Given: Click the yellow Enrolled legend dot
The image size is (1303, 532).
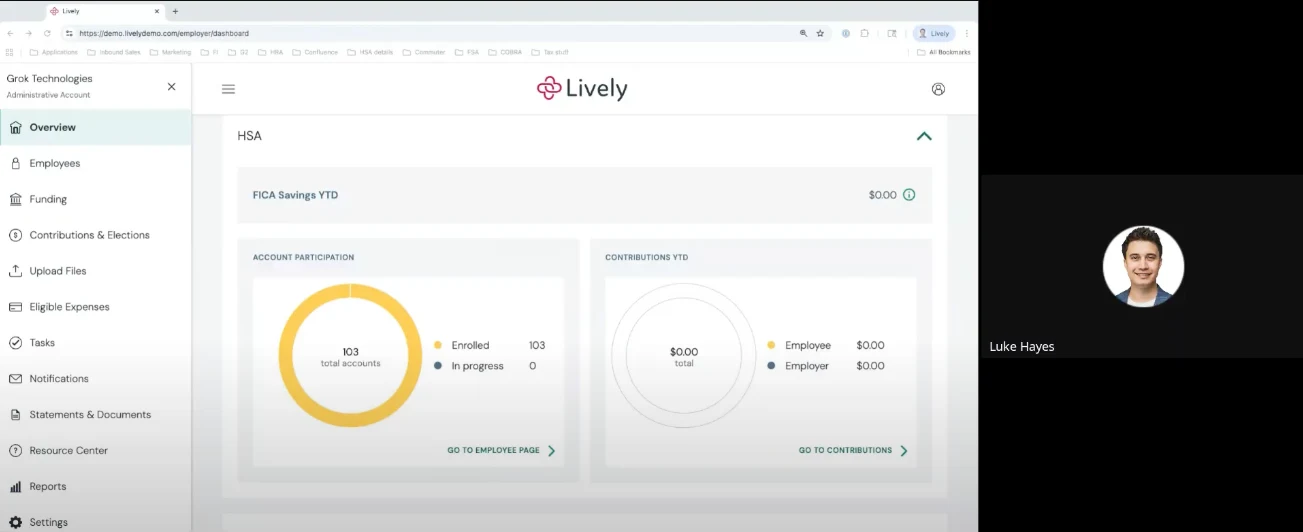Looking at the screenshot, I should (438, 345).
